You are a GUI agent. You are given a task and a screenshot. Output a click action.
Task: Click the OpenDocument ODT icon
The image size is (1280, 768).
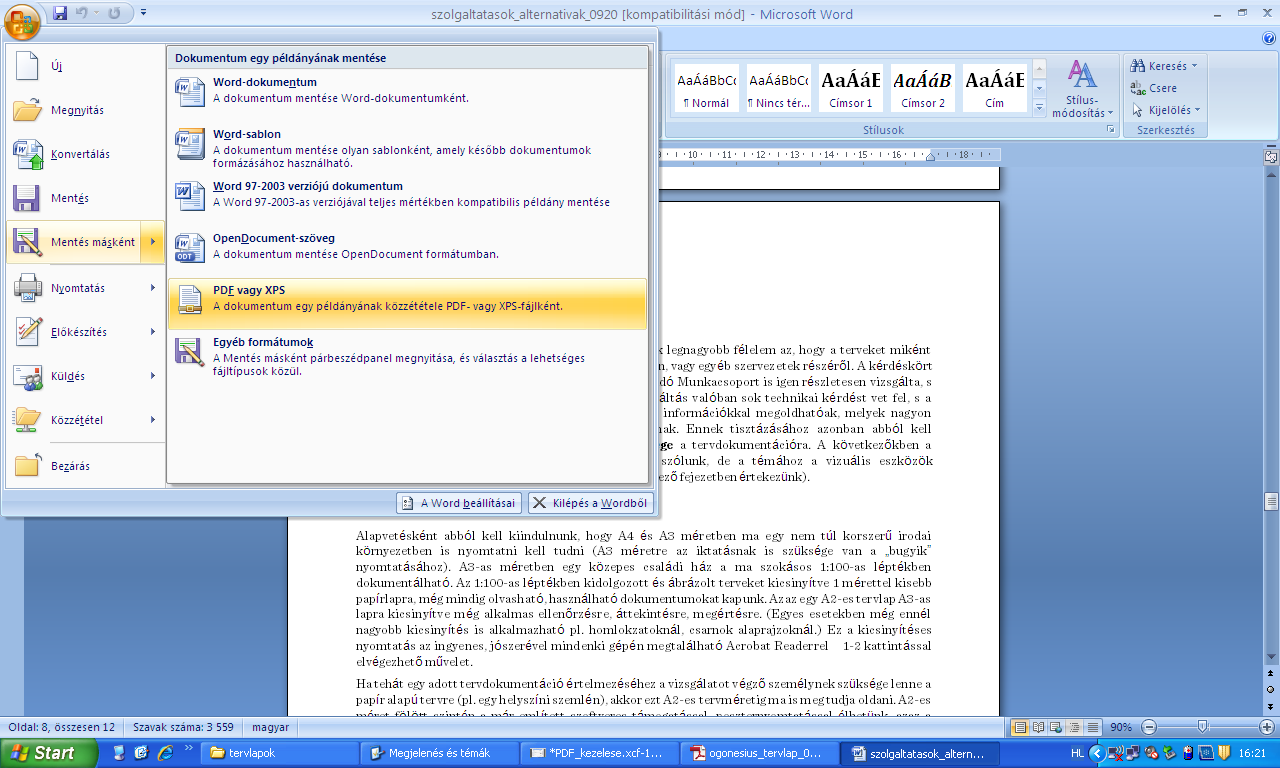(x=190, y=248)
